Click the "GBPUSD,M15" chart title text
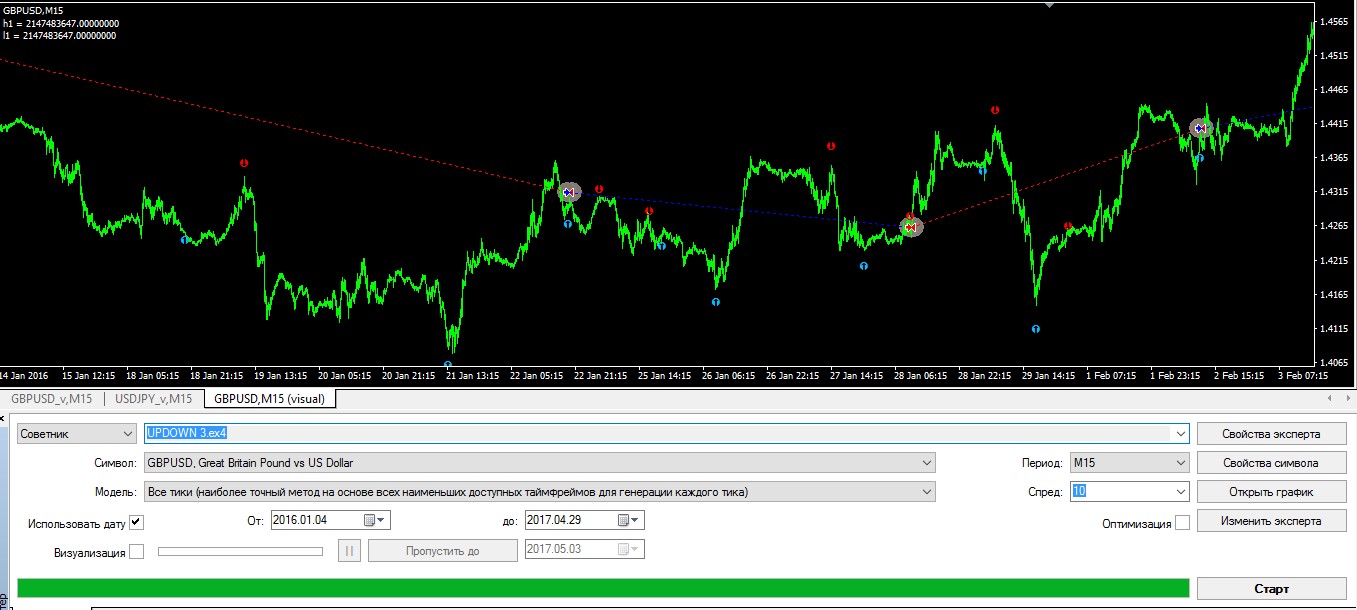This screenshot has width=1357, height=610. tap(33, 11)
